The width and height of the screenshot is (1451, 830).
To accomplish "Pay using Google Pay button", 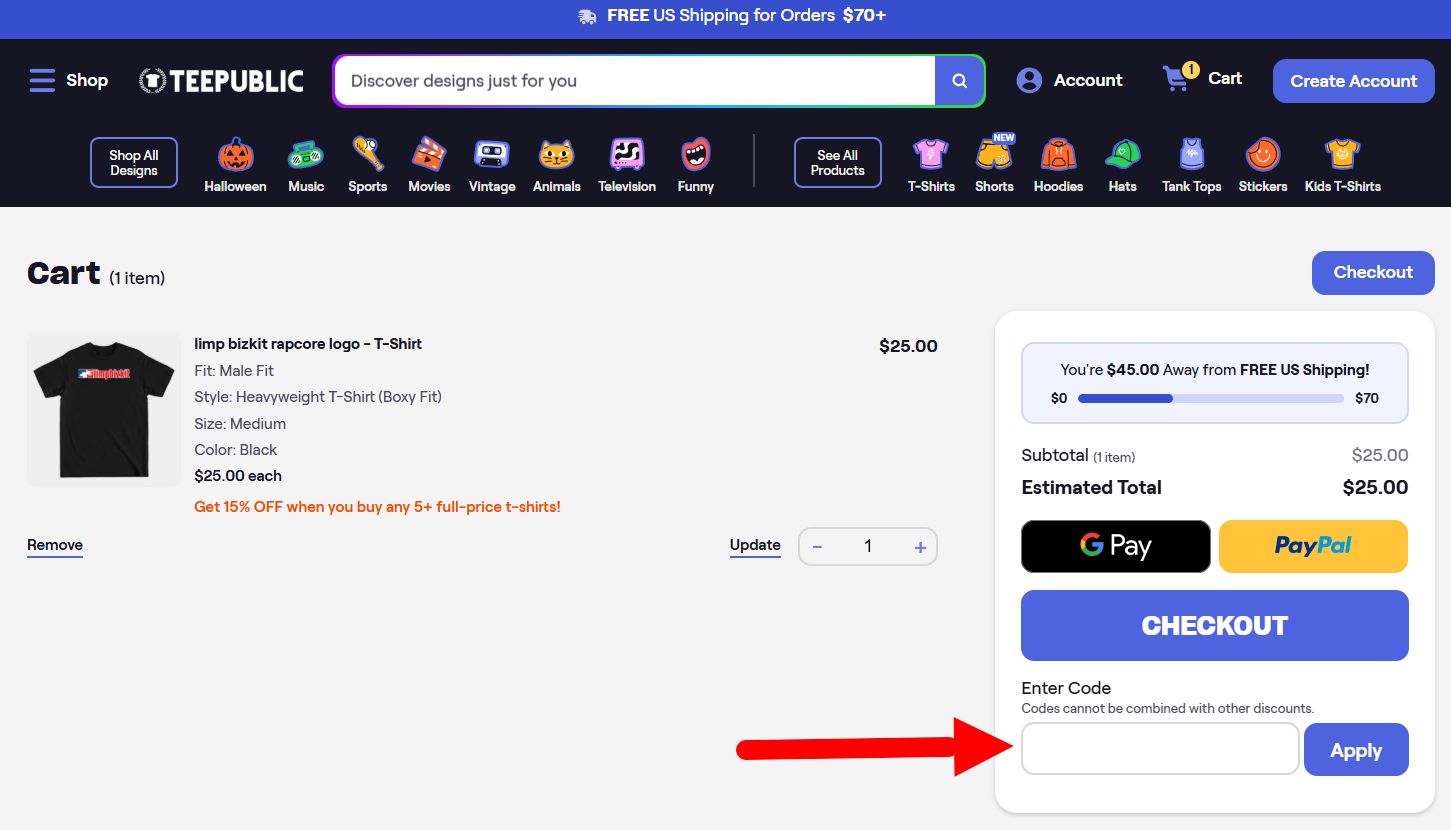I will [1116, 546].
